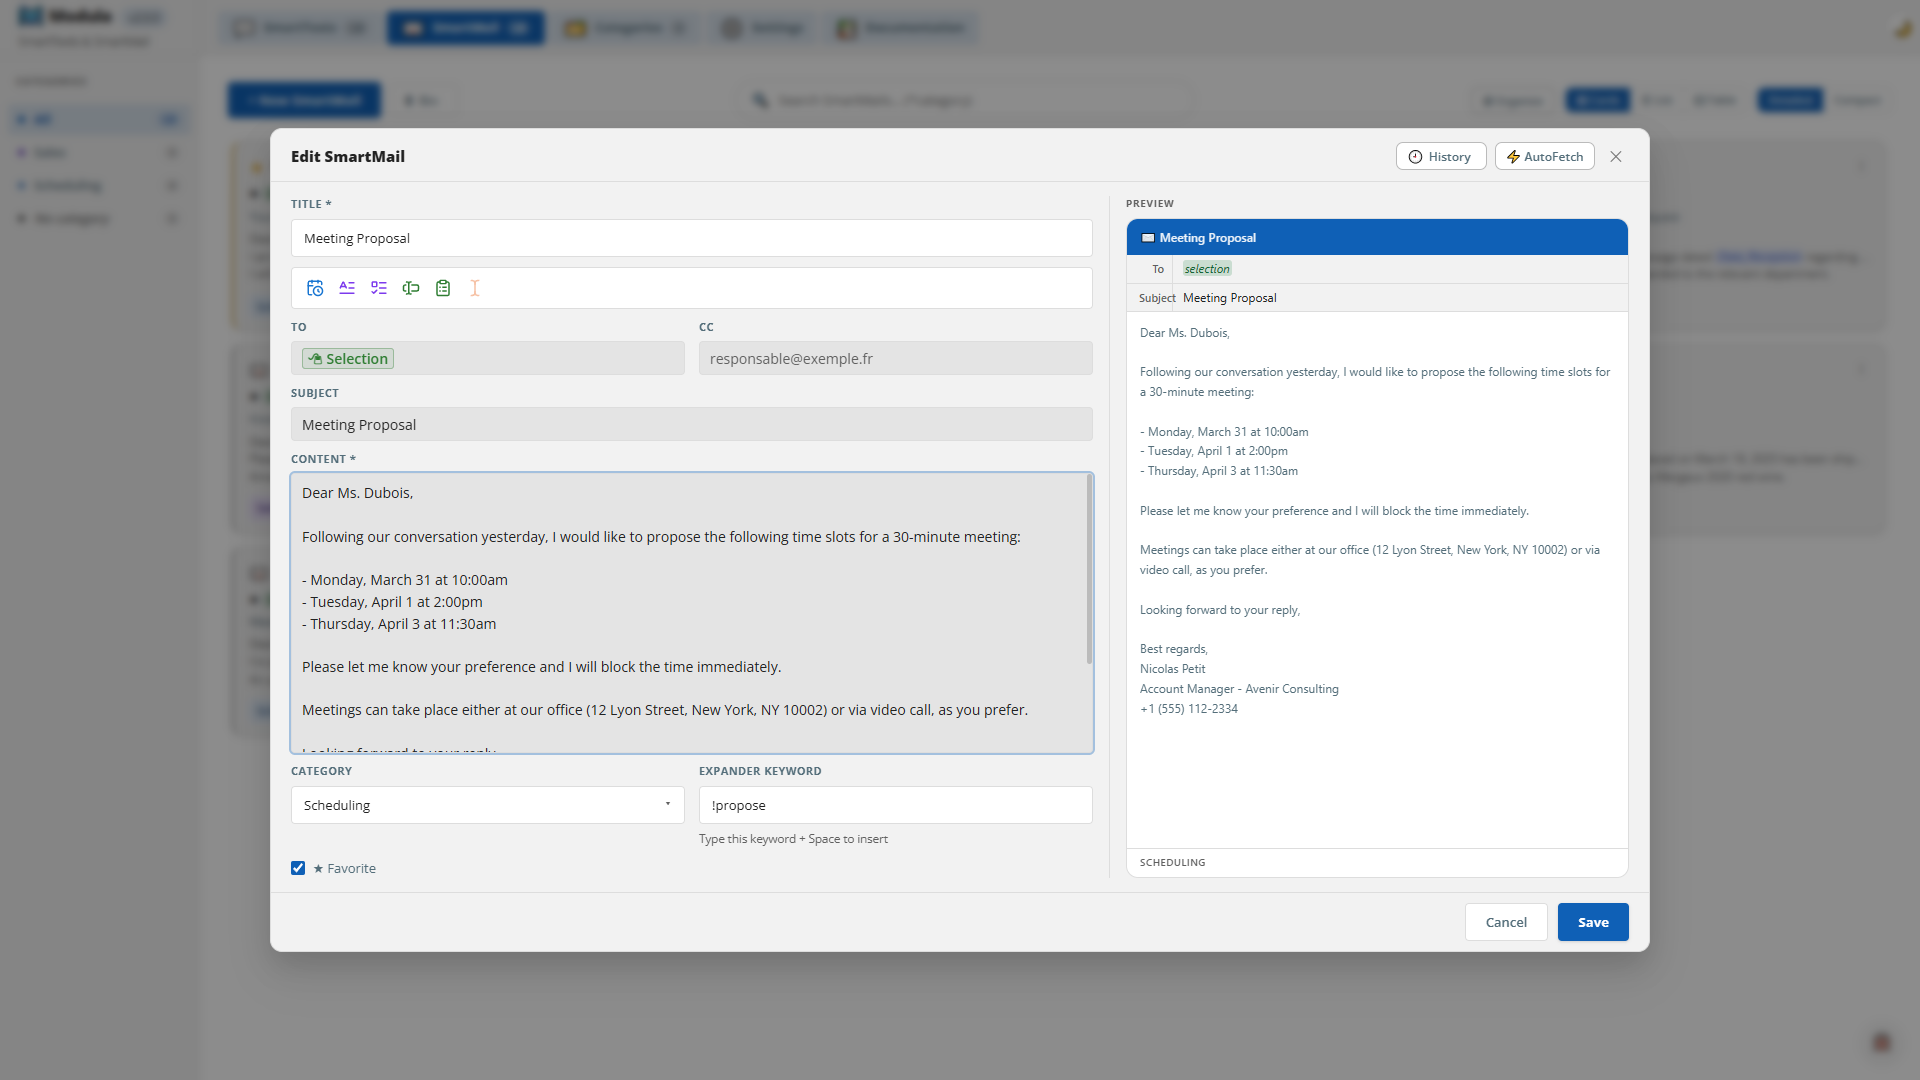This screenshot has width=1920, height=1080.
Task: Click hint text 'Type this keyword + Space to insert'
Action: pos(793,839)
